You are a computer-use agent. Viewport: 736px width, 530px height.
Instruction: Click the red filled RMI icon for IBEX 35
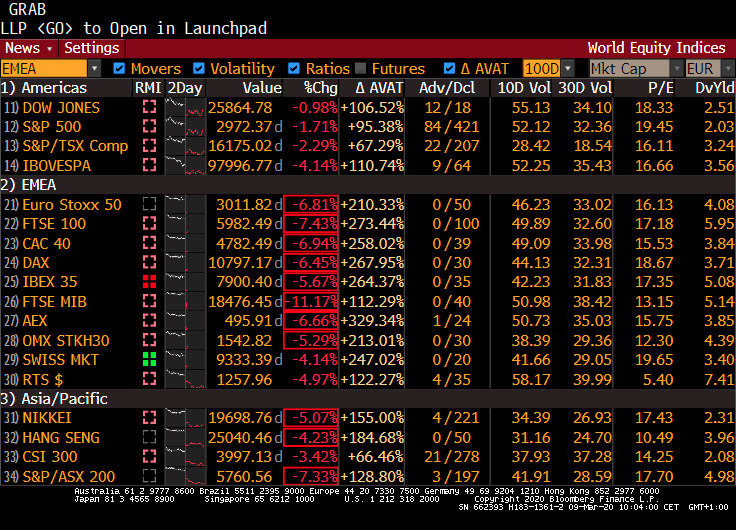pyautogui.click(x=149, y=282)
